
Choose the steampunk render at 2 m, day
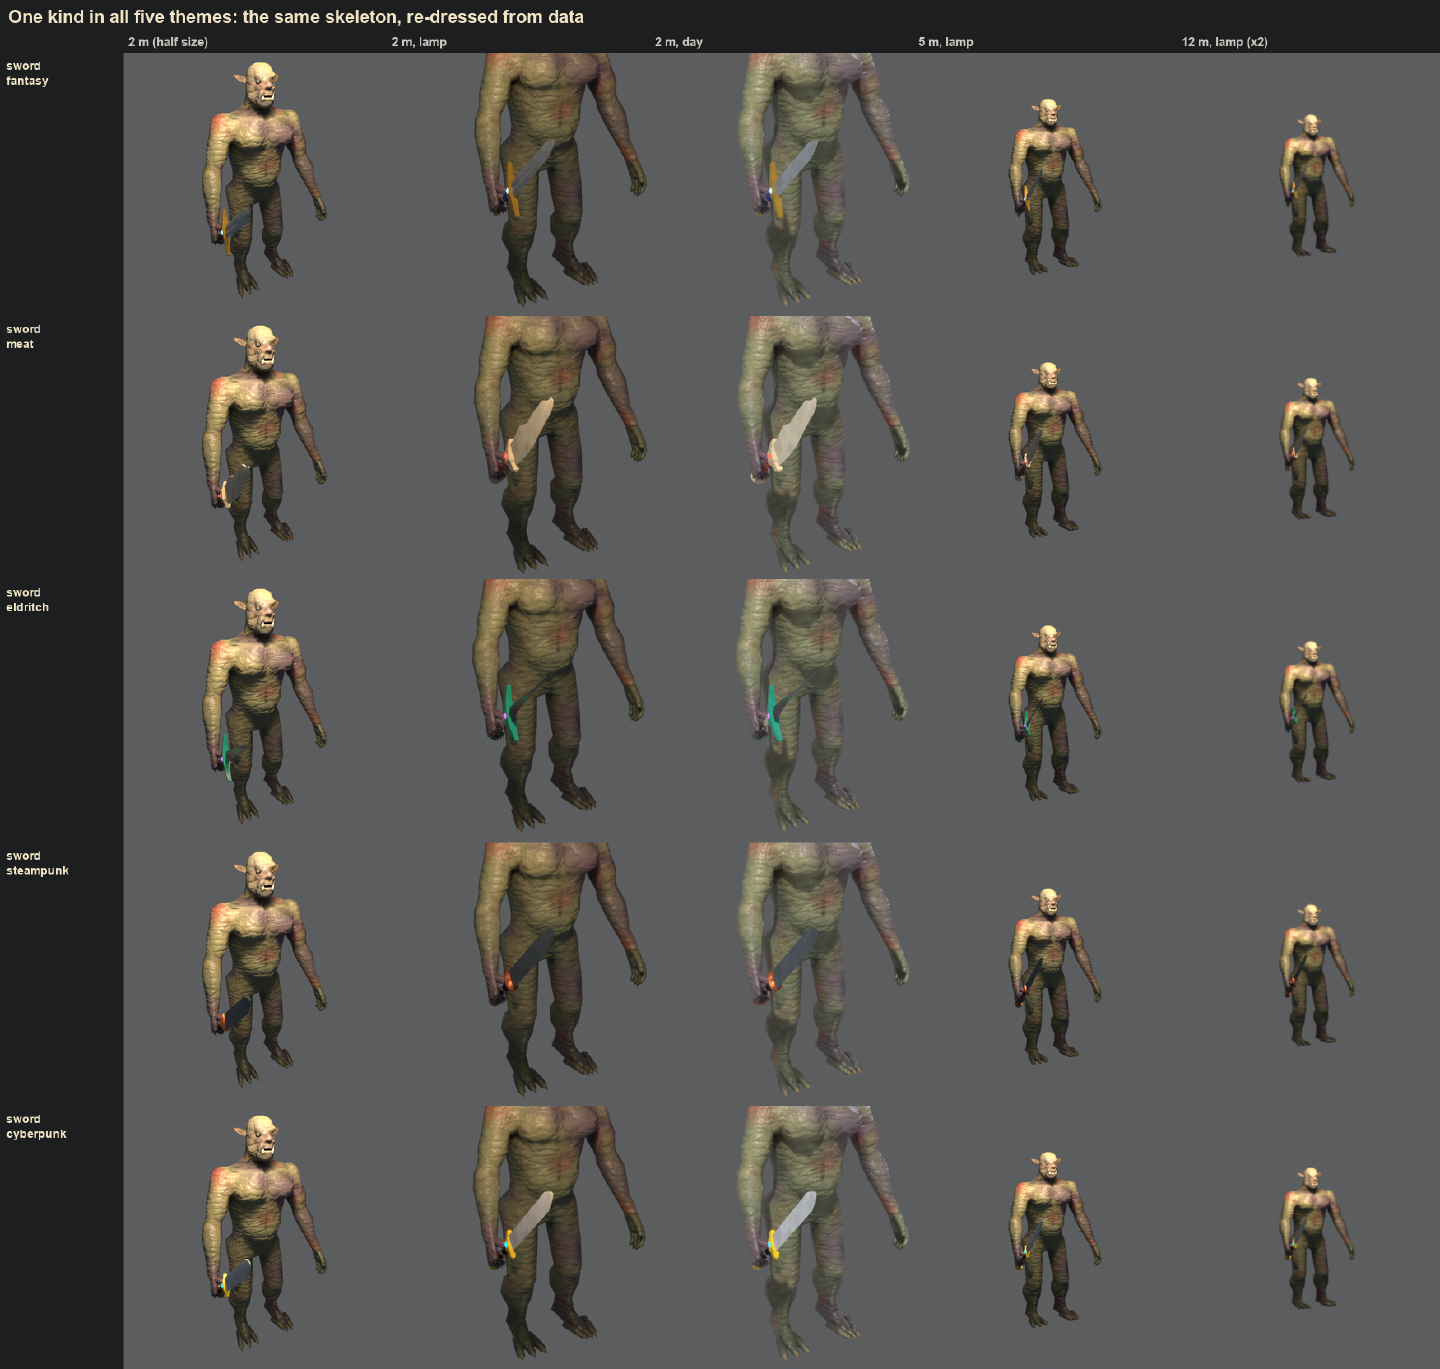[x=782, y=975]
